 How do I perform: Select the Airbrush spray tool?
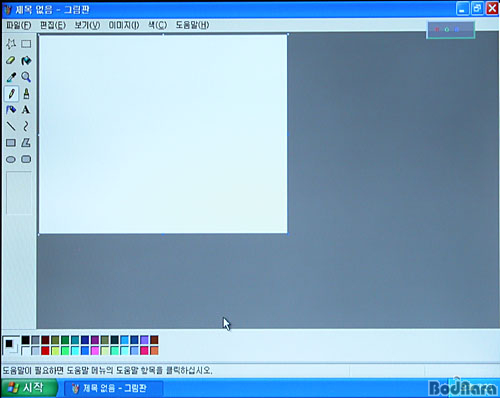click(11, 110)
